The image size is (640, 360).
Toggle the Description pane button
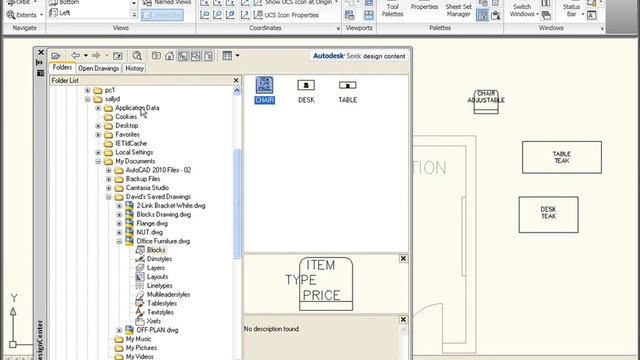209,56
